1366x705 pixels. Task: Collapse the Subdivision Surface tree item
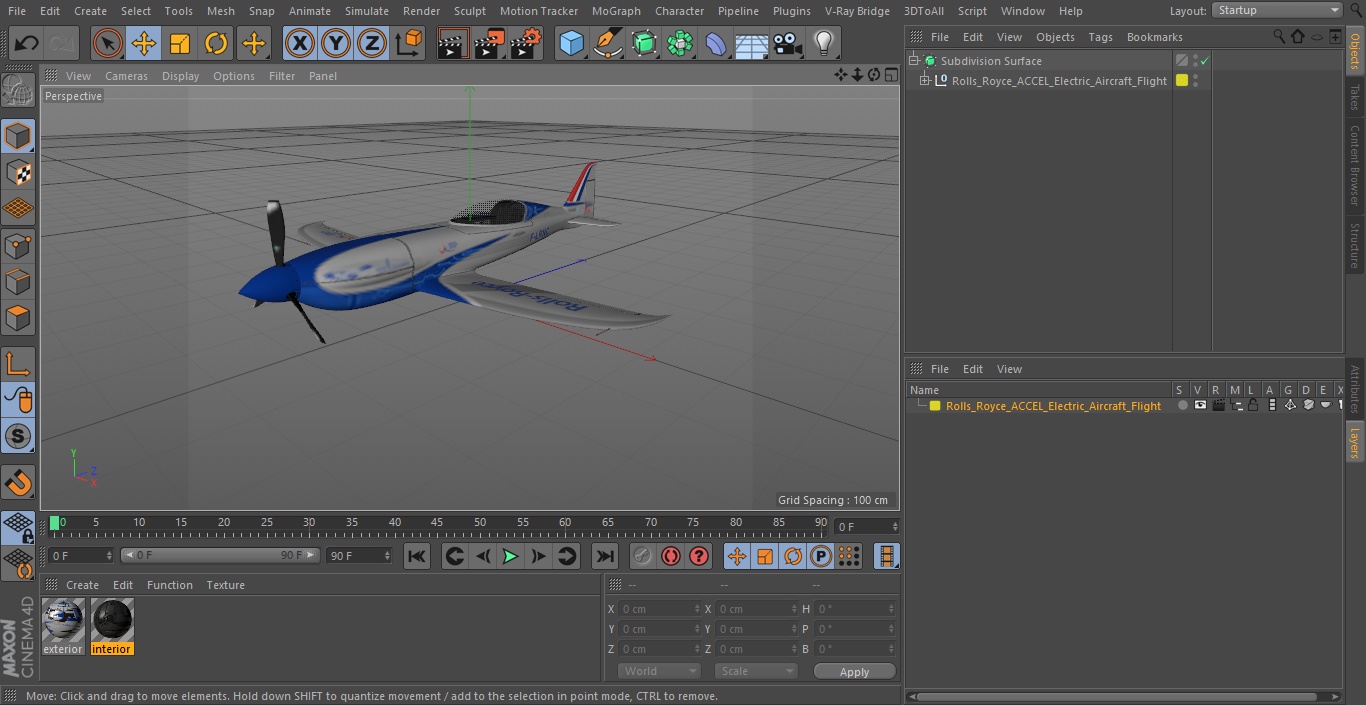point(913,61)
